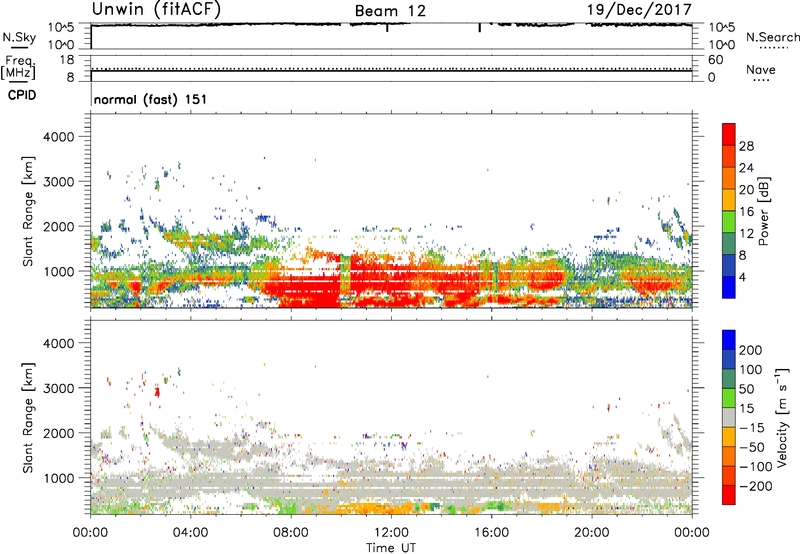
Task: Select the 'N.Search' legend label
Action: tap(772, 37)
